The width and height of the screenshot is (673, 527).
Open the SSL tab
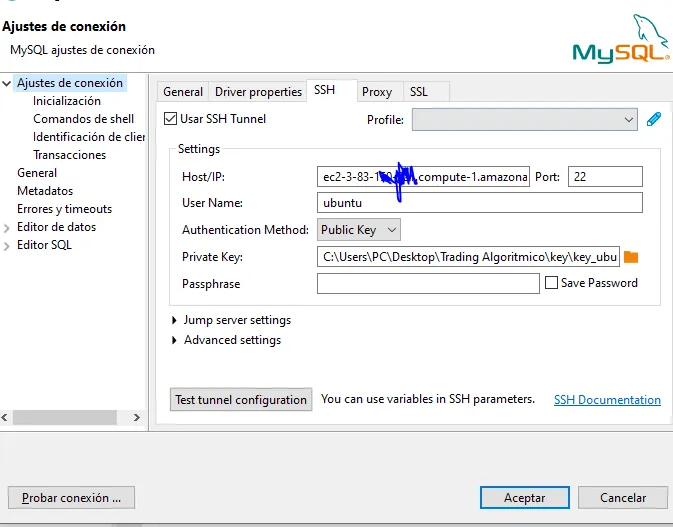(x=426, y=91)
